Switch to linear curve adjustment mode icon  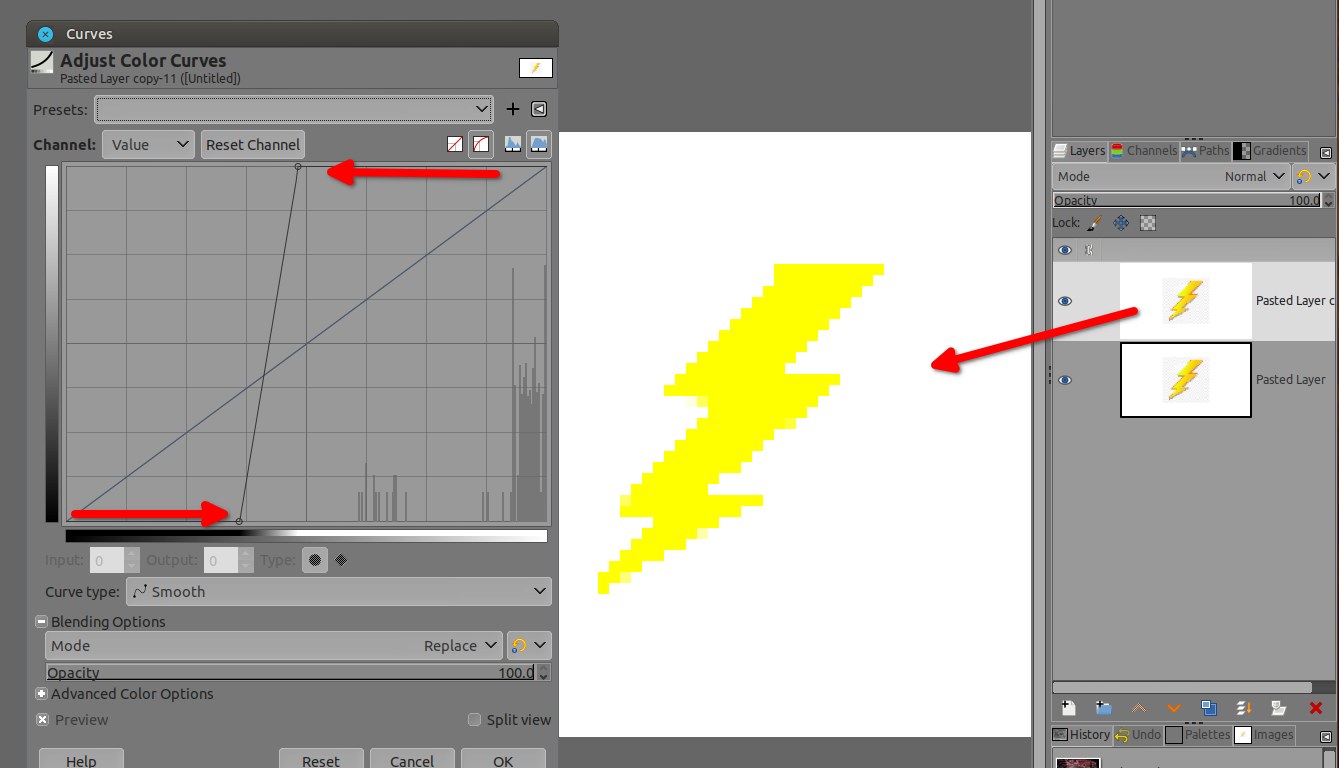tap(455, 145)
